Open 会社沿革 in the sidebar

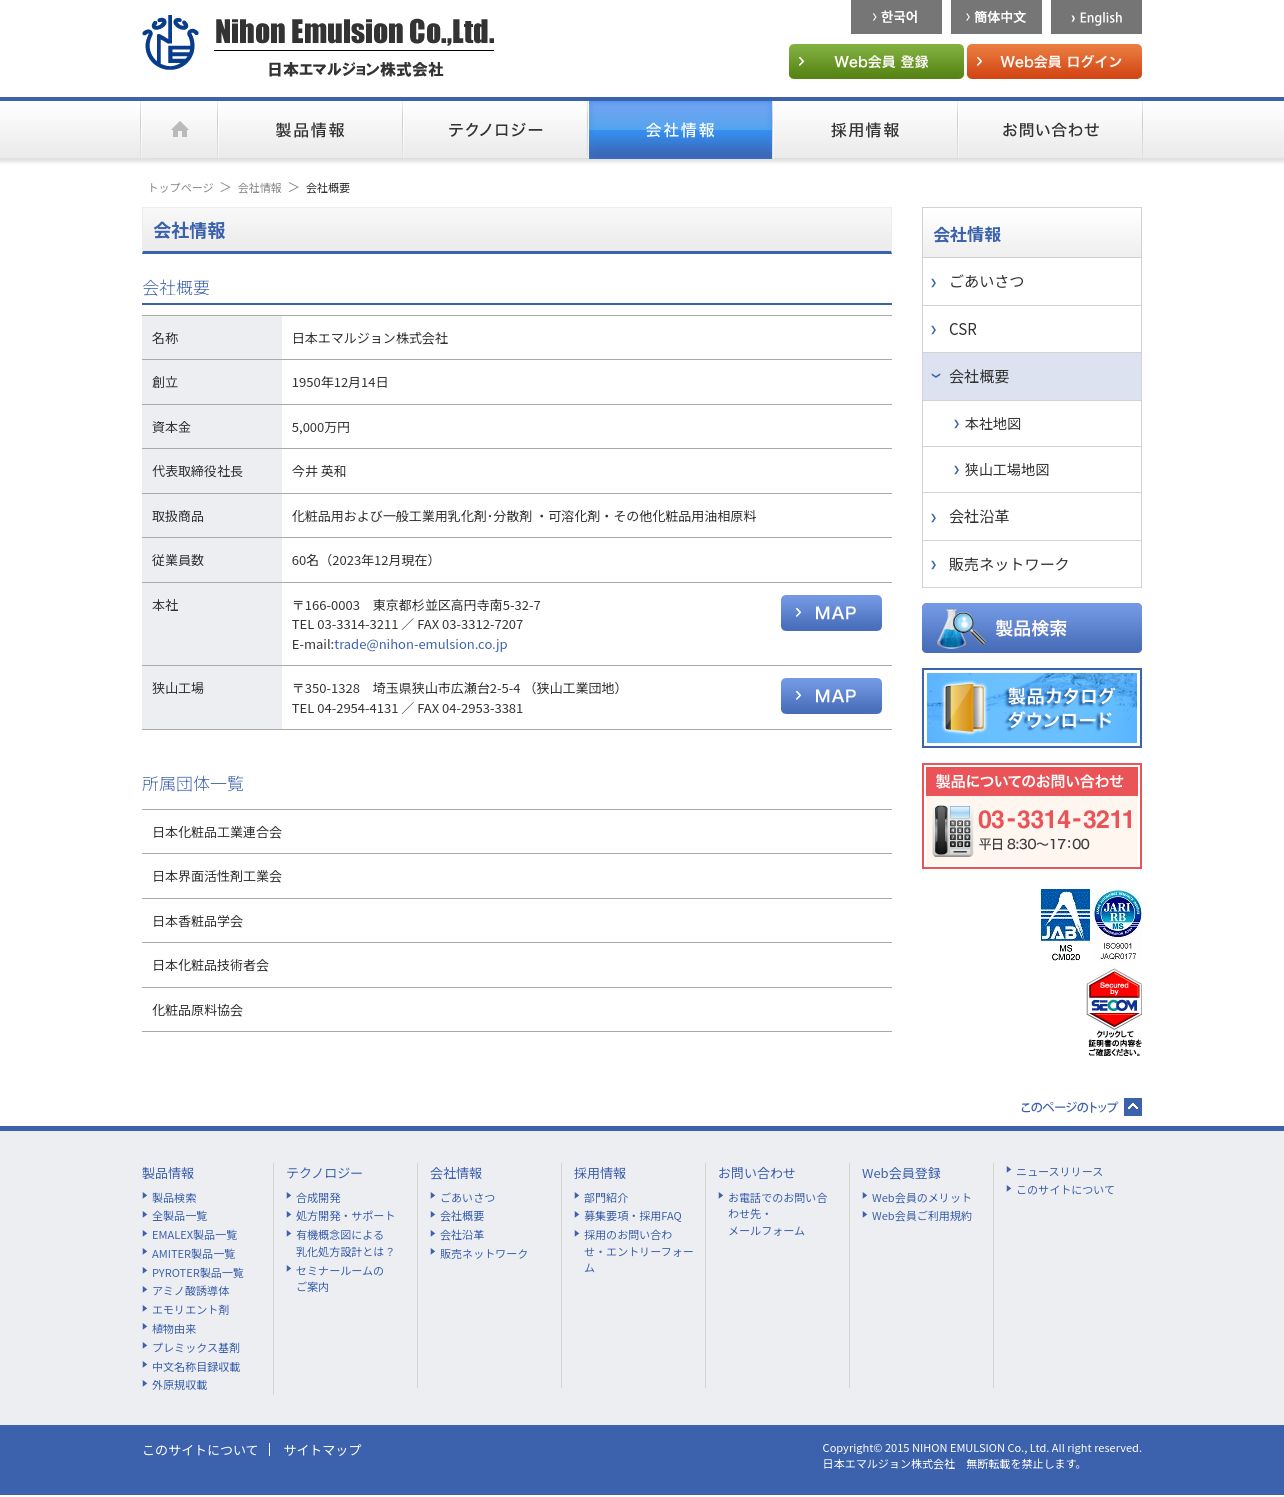1031,517
